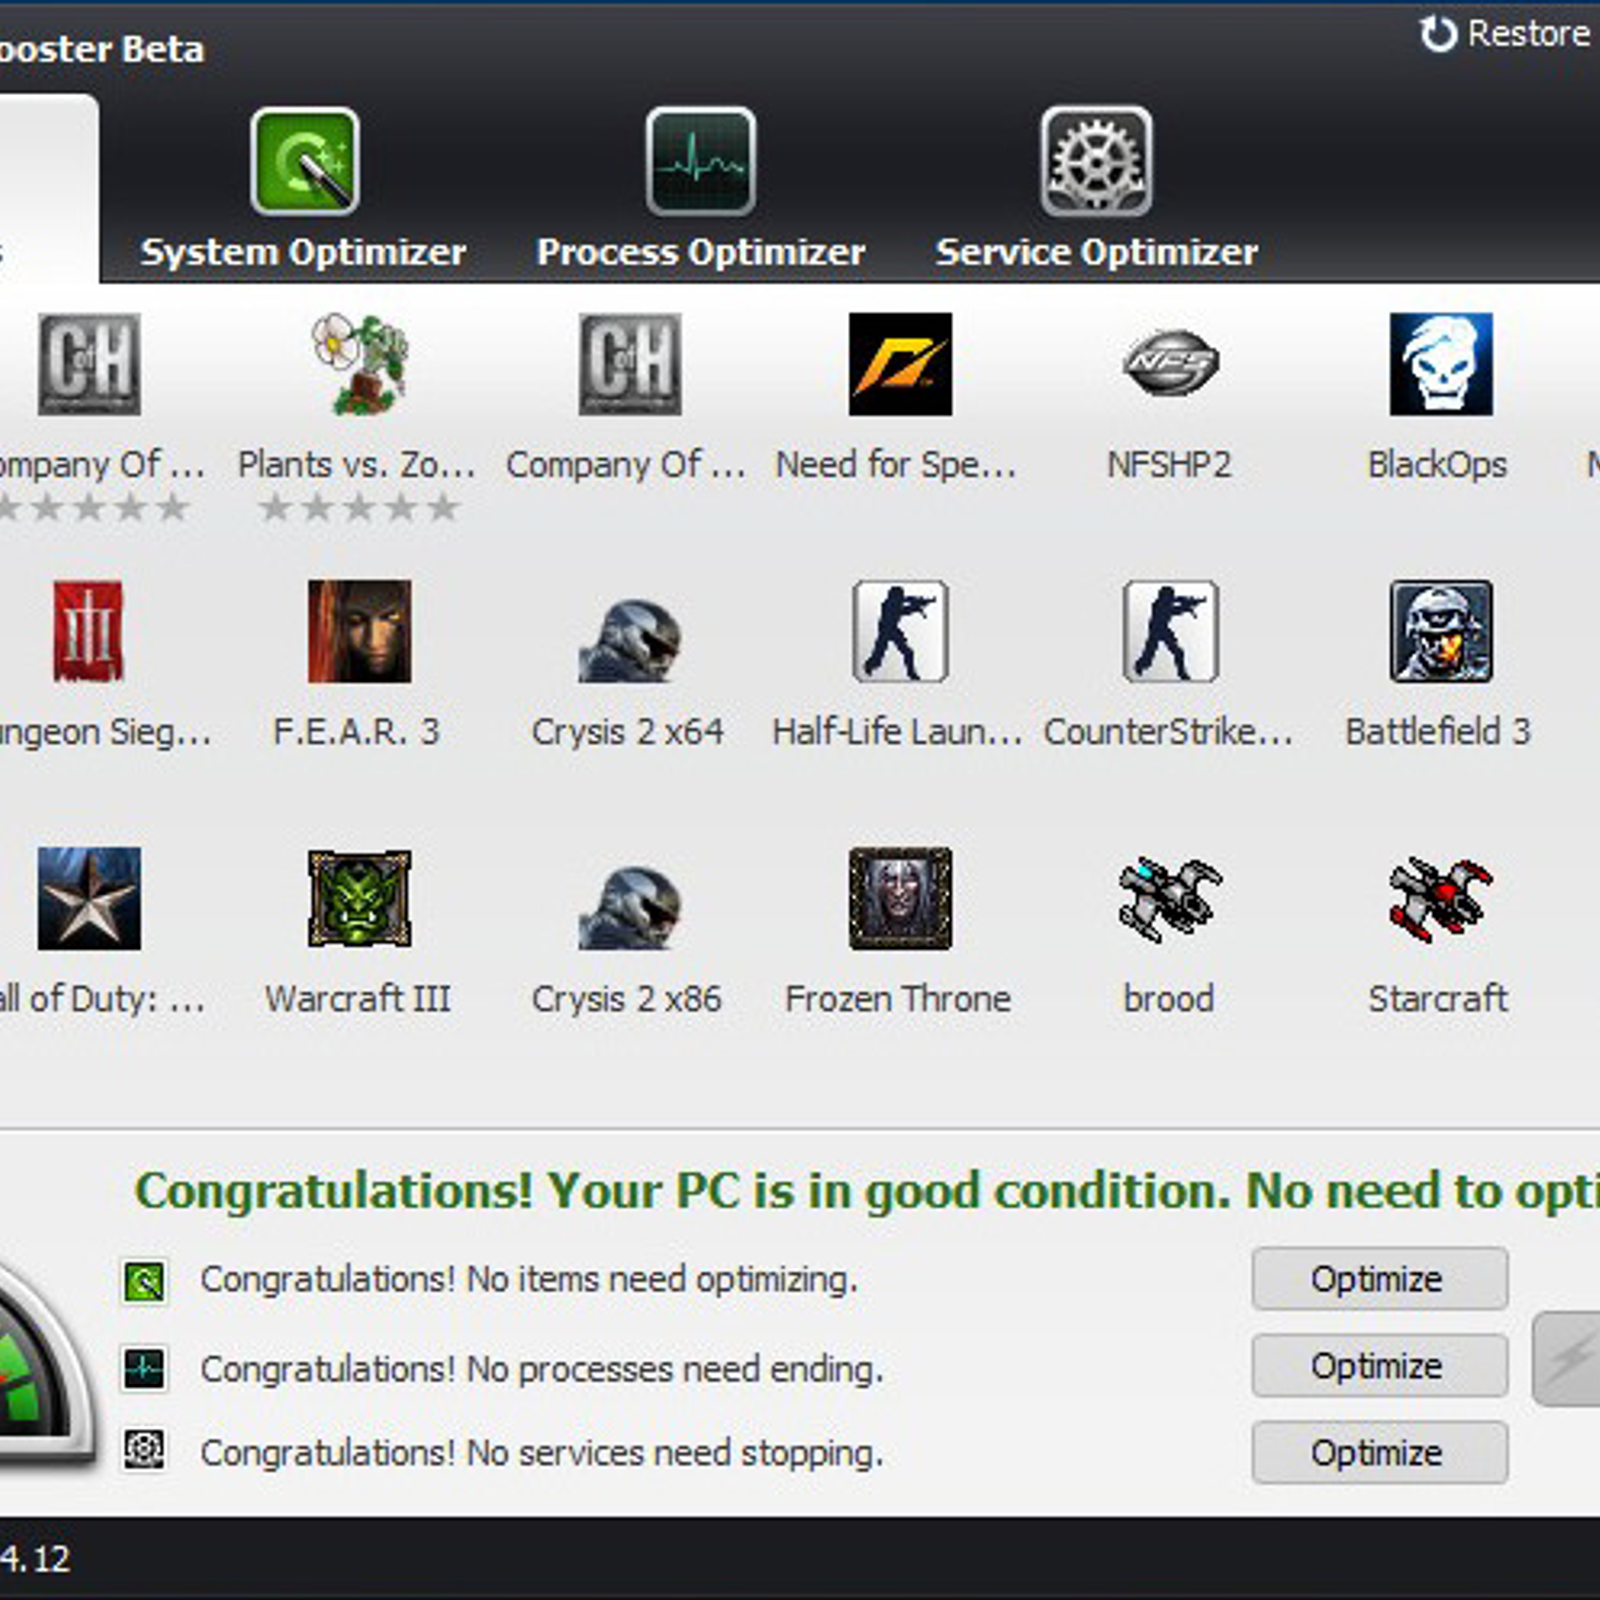Image resolution: width=1600 pixels, height=1600 pixels.
Task: Select the Starcraft red ship icon
Action: click(1441, 899)
